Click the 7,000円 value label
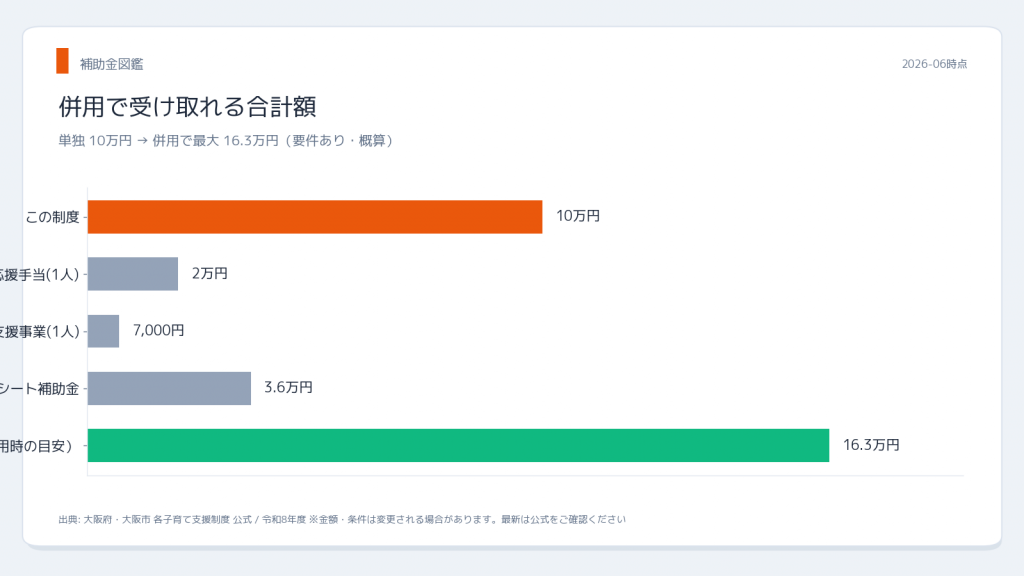 click(159, 330)
